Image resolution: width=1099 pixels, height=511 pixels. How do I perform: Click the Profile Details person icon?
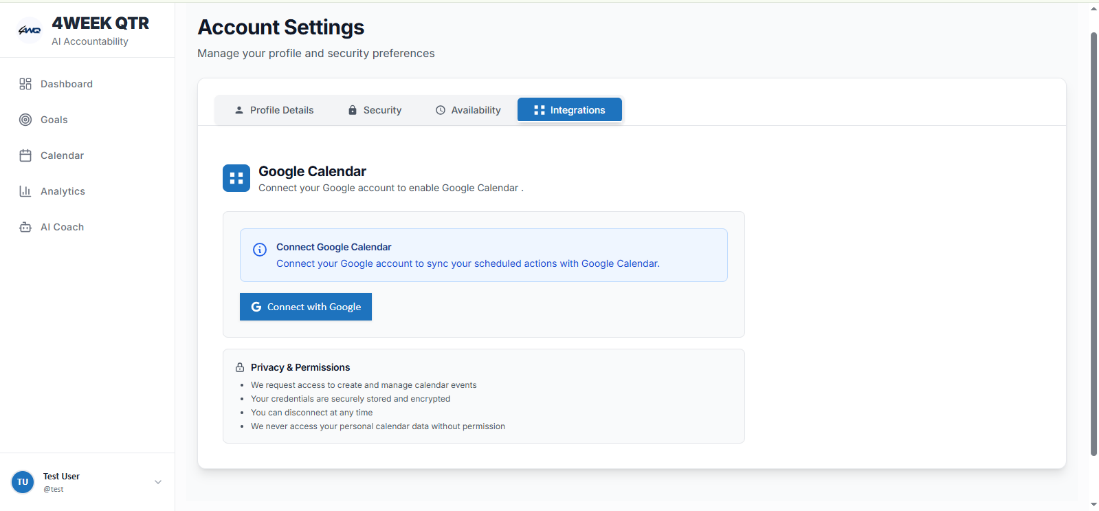click(x=239, y=110)
